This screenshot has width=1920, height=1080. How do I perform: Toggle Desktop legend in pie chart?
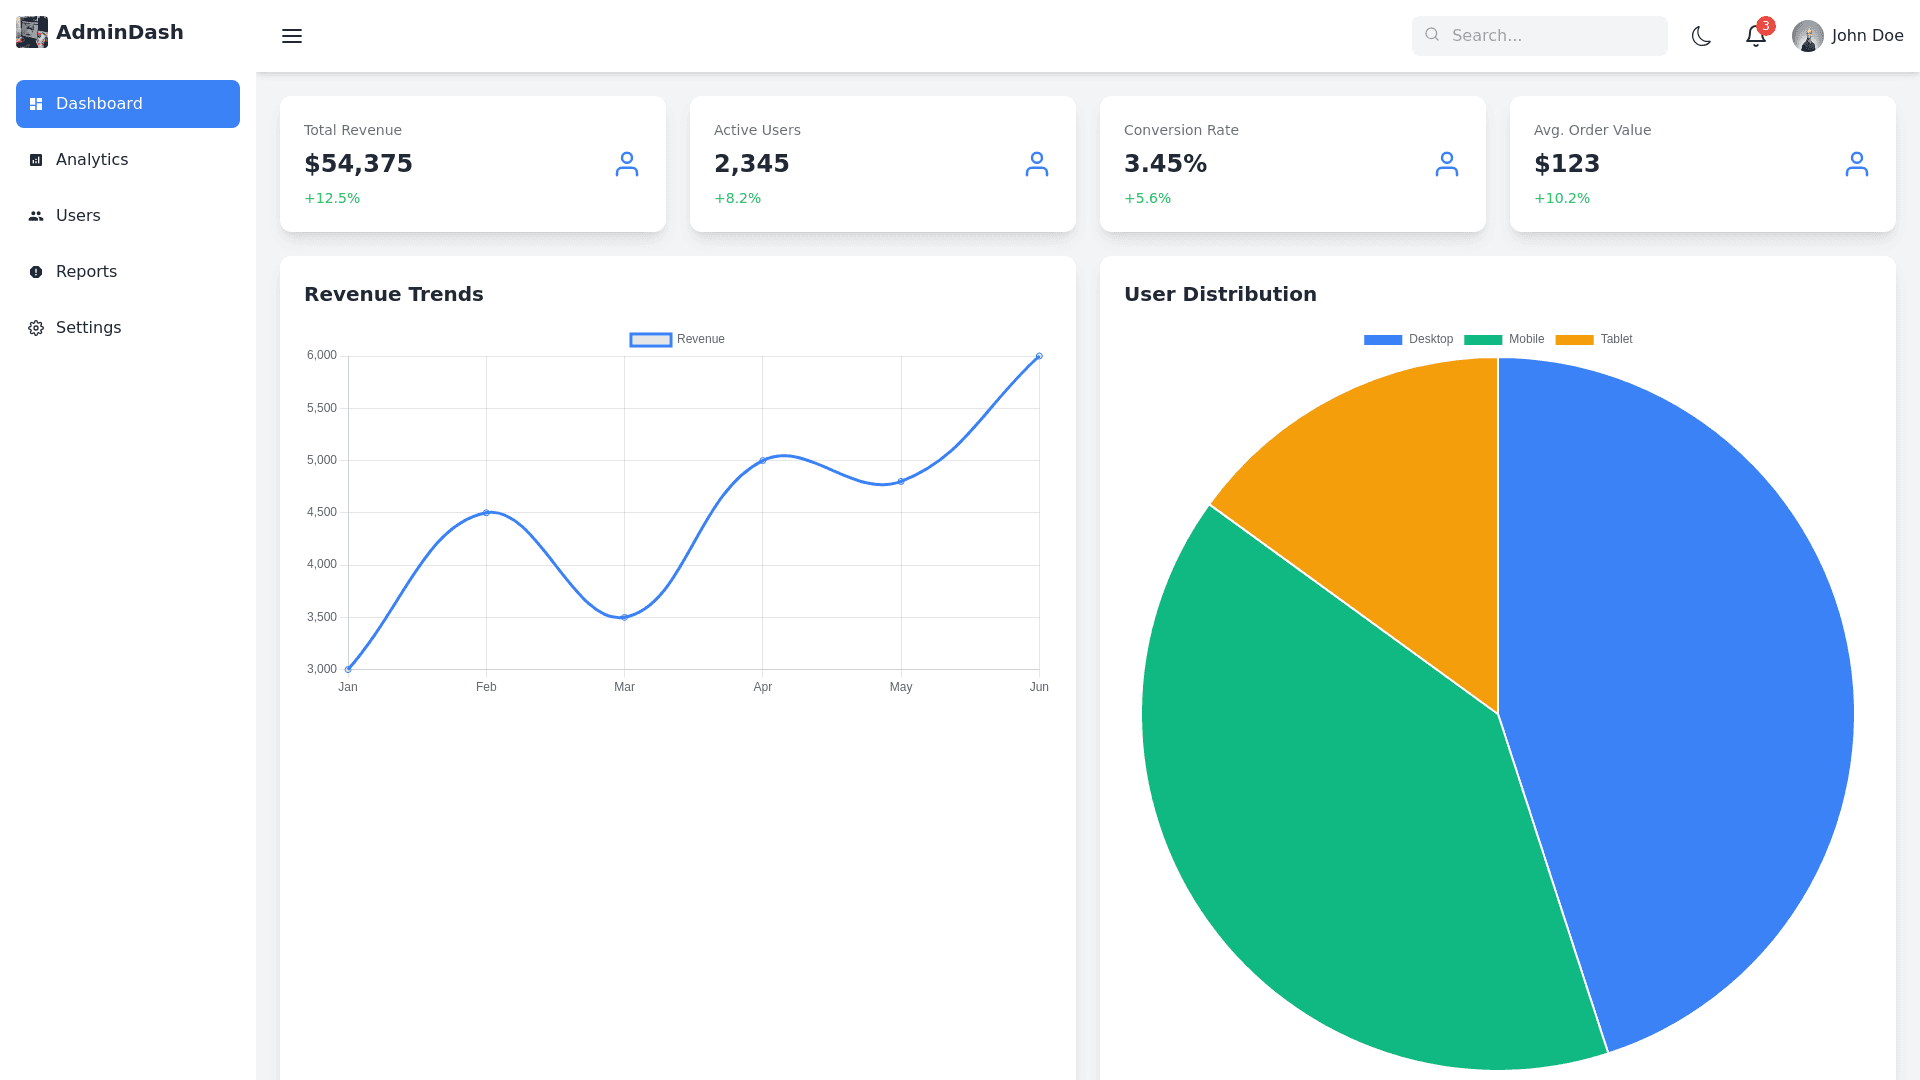1408,340
